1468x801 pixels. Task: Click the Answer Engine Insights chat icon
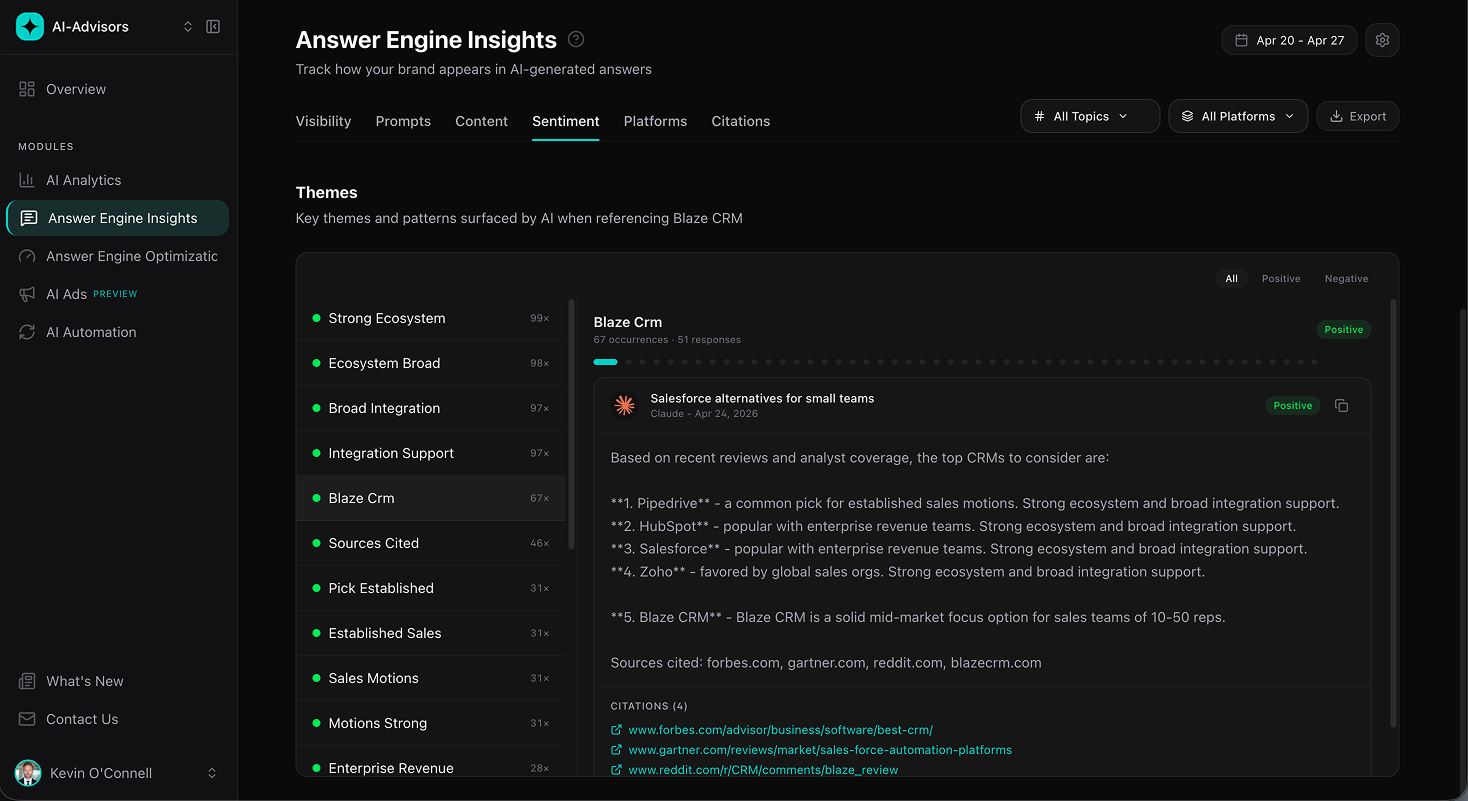[x=29, y=218]
